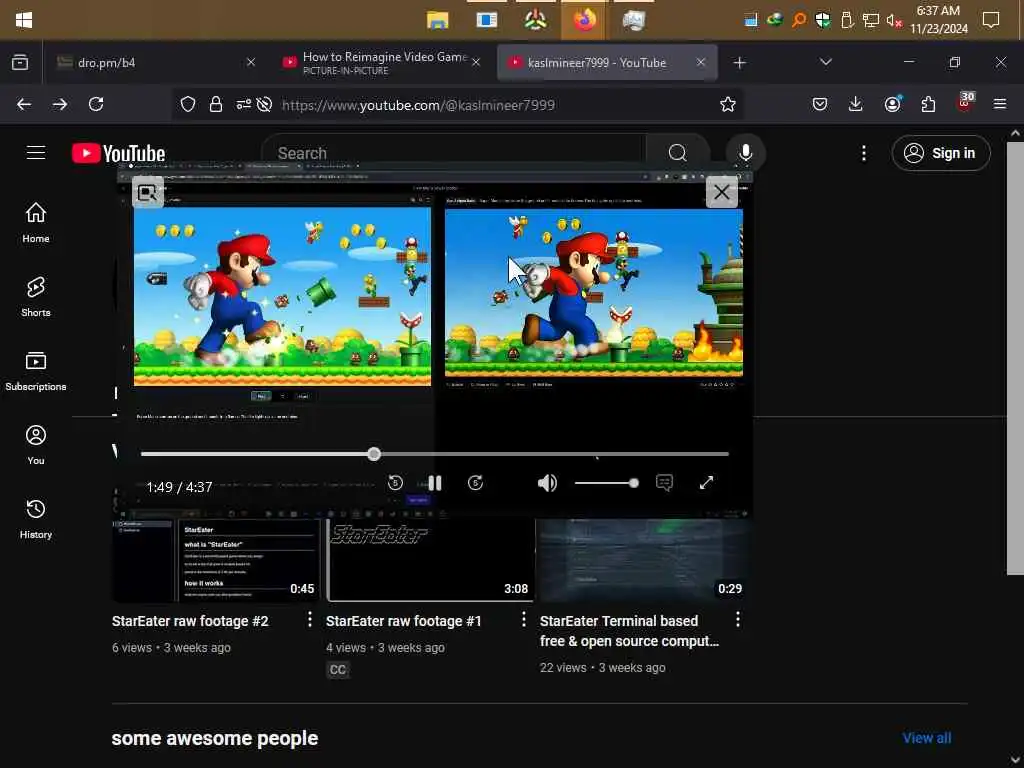This screenshot has width=1024, height=768.
Task: Click the YouTube Search field
Action: pos(454,153)
